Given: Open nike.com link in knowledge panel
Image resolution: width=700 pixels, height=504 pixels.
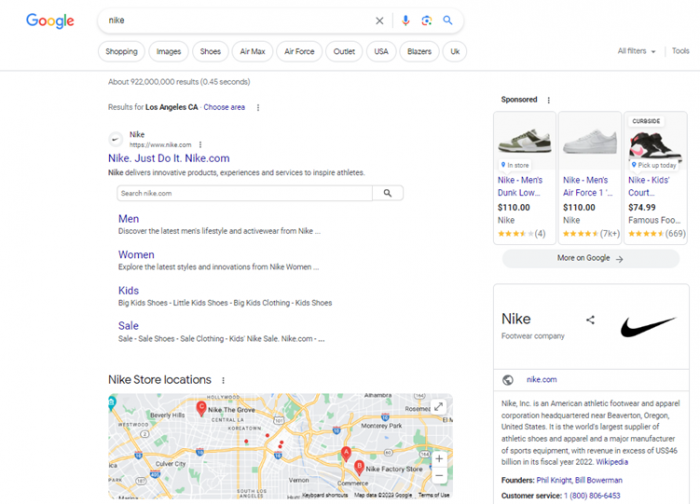Looking at the screenshot, I should pos(542,379).
